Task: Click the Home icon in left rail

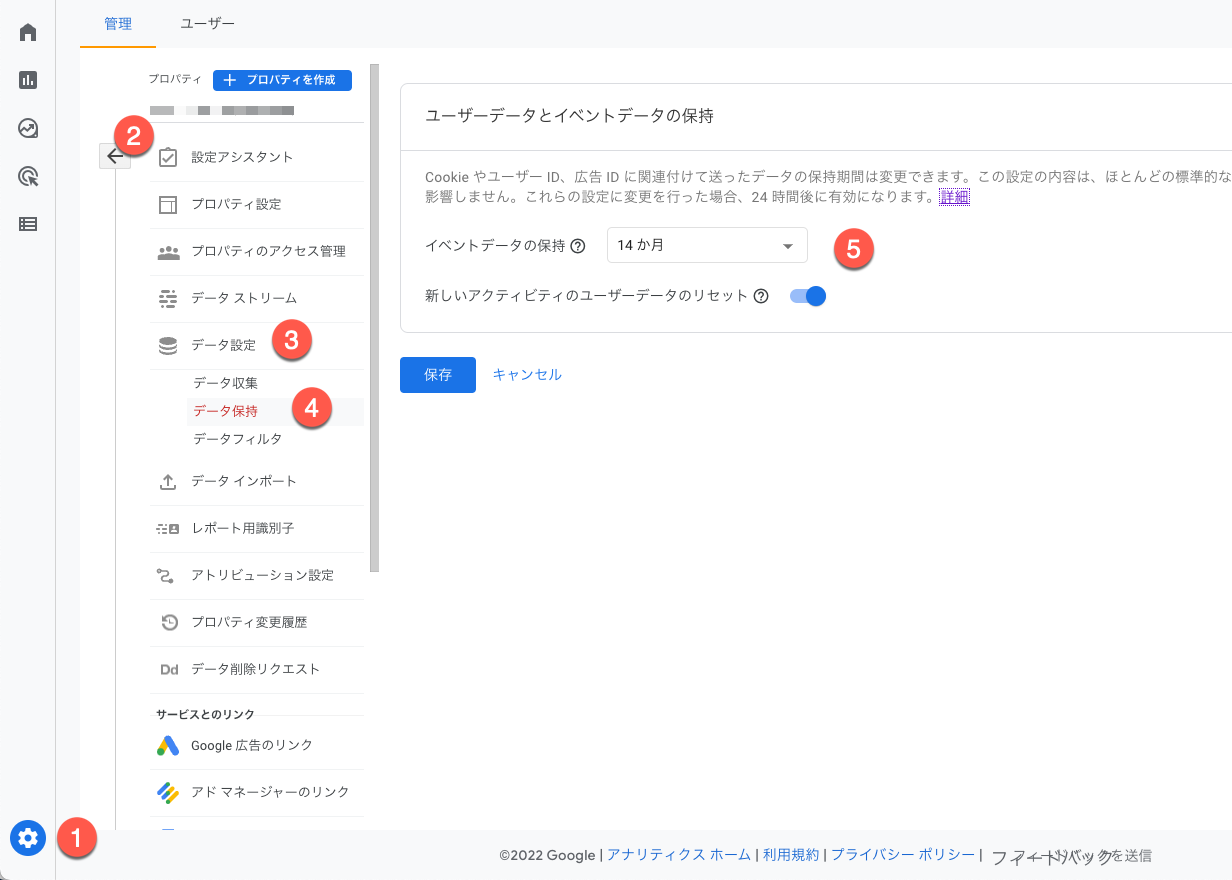Action: (x=28, y=33)
